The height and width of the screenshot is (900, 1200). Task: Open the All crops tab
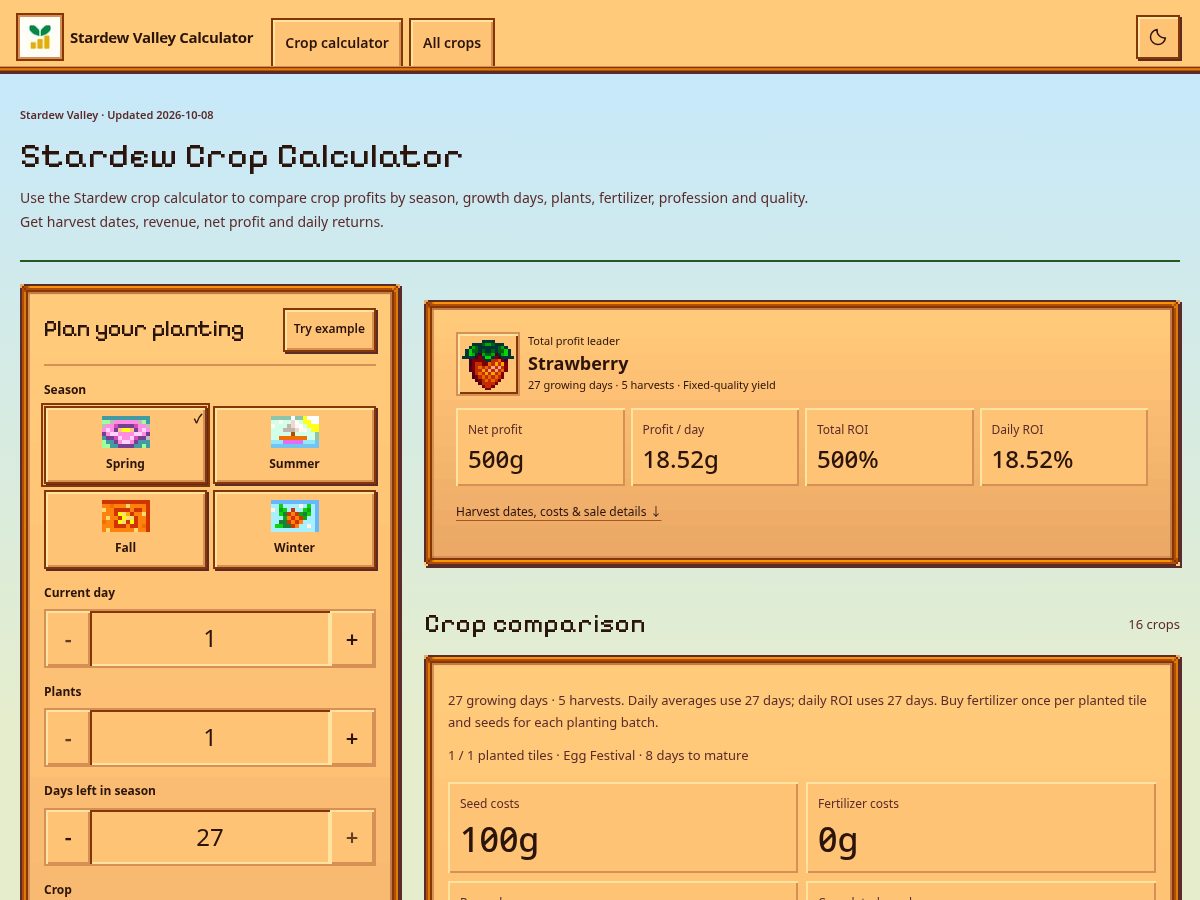[x=452, y=43]
